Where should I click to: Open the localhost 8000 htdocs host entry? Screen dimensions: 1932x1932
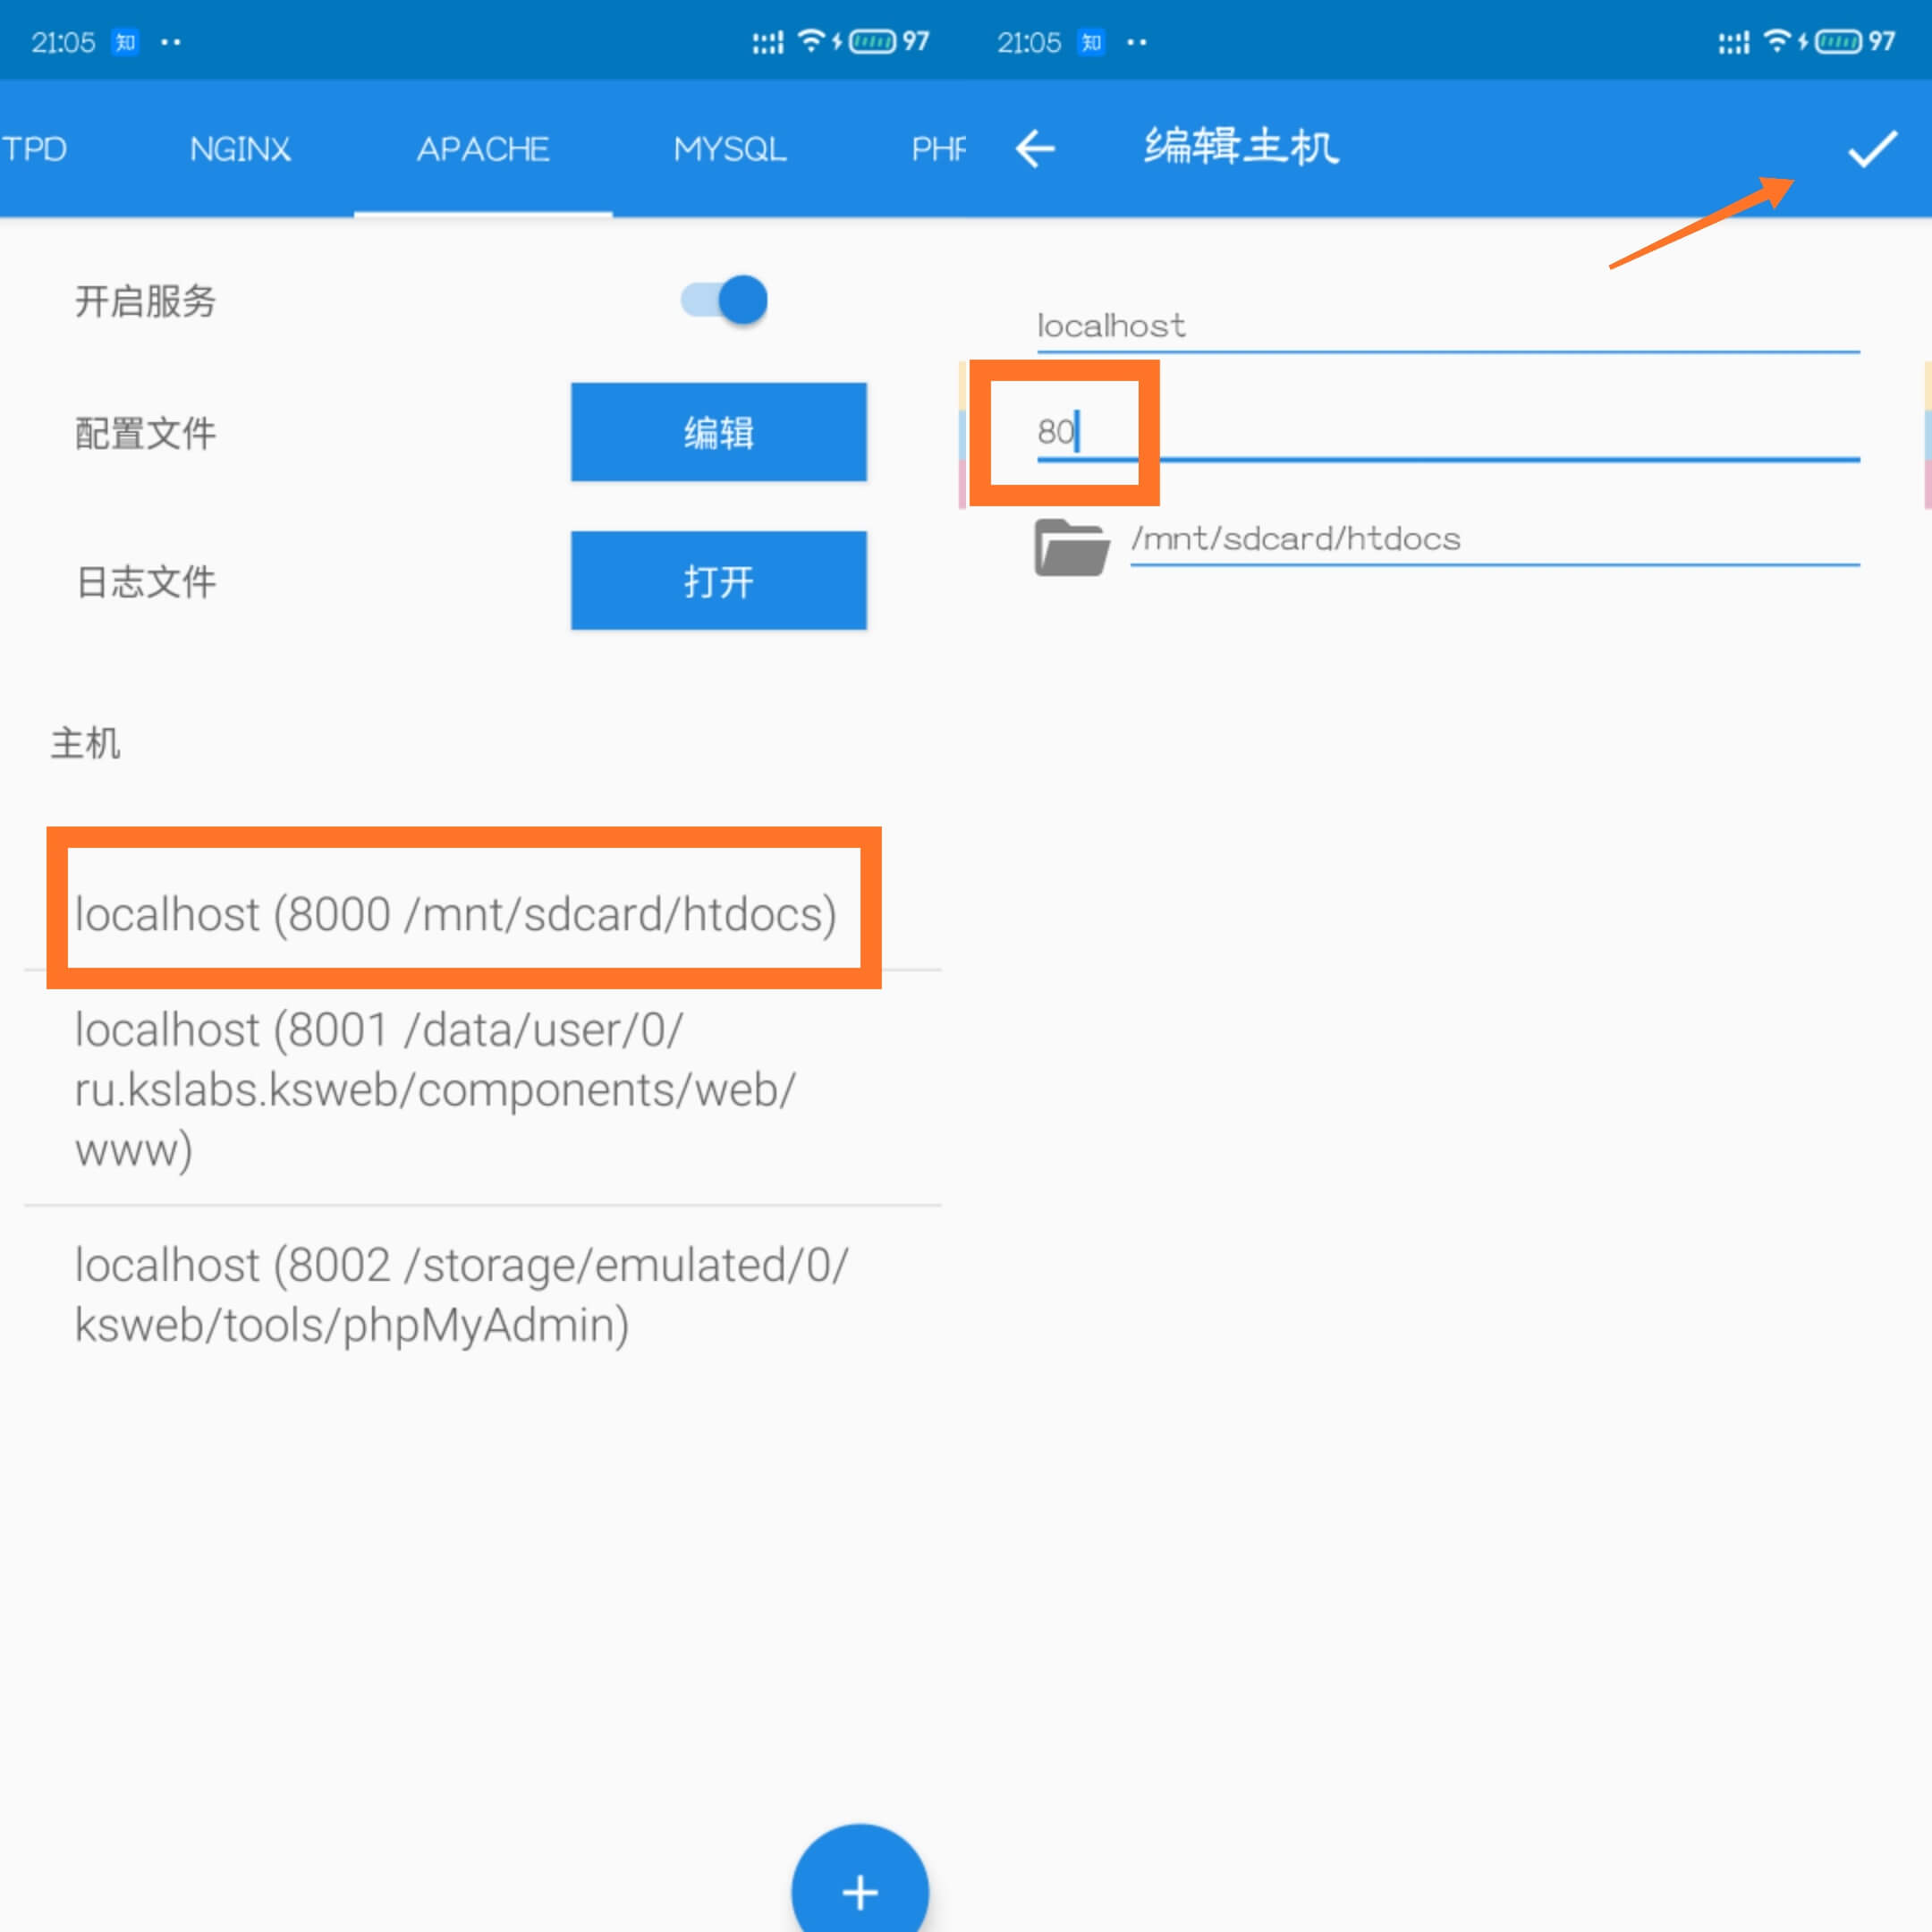[456, 913]
